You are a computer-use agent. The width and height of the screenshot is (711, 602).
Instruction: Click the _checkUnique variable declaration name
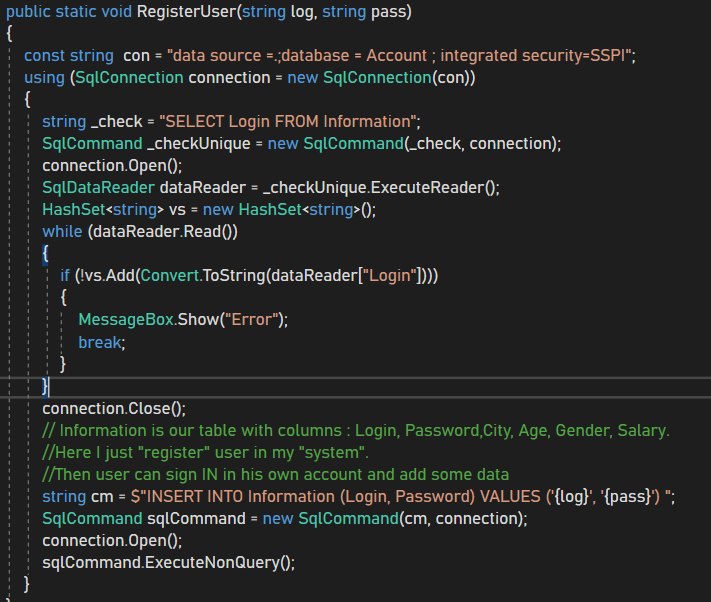(x=199, y=144)
